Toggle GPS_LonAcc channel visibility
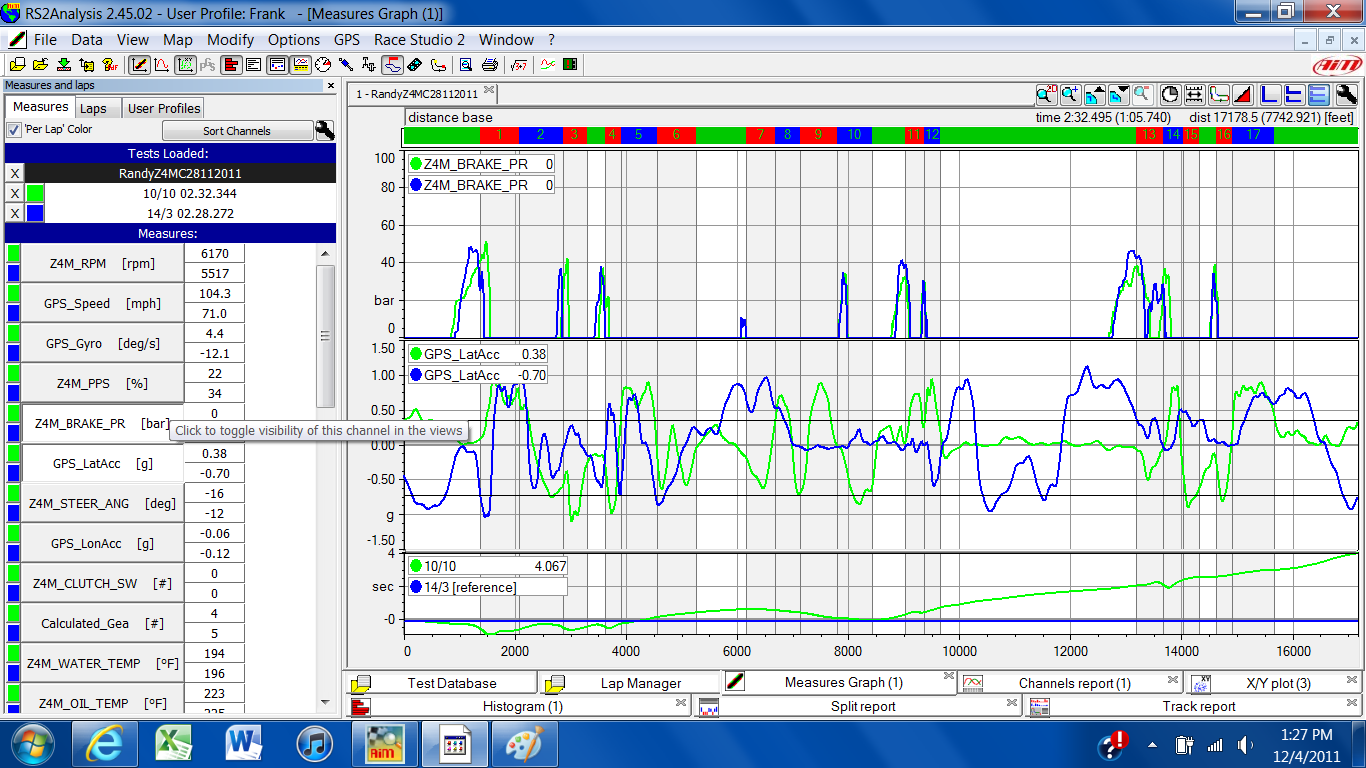 (x=102, y=543)
